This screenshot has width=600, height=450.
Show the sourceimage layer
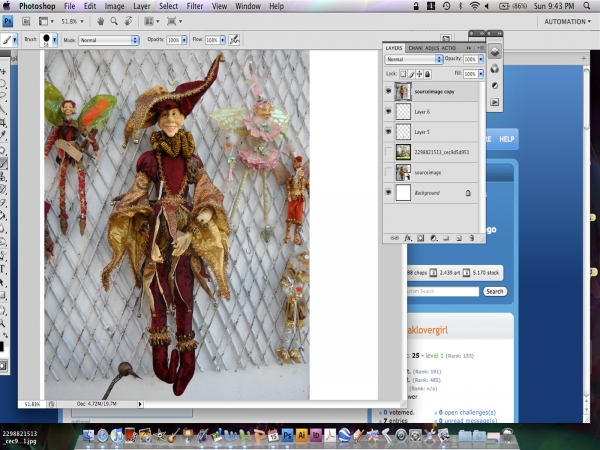[x=388, y=173]
